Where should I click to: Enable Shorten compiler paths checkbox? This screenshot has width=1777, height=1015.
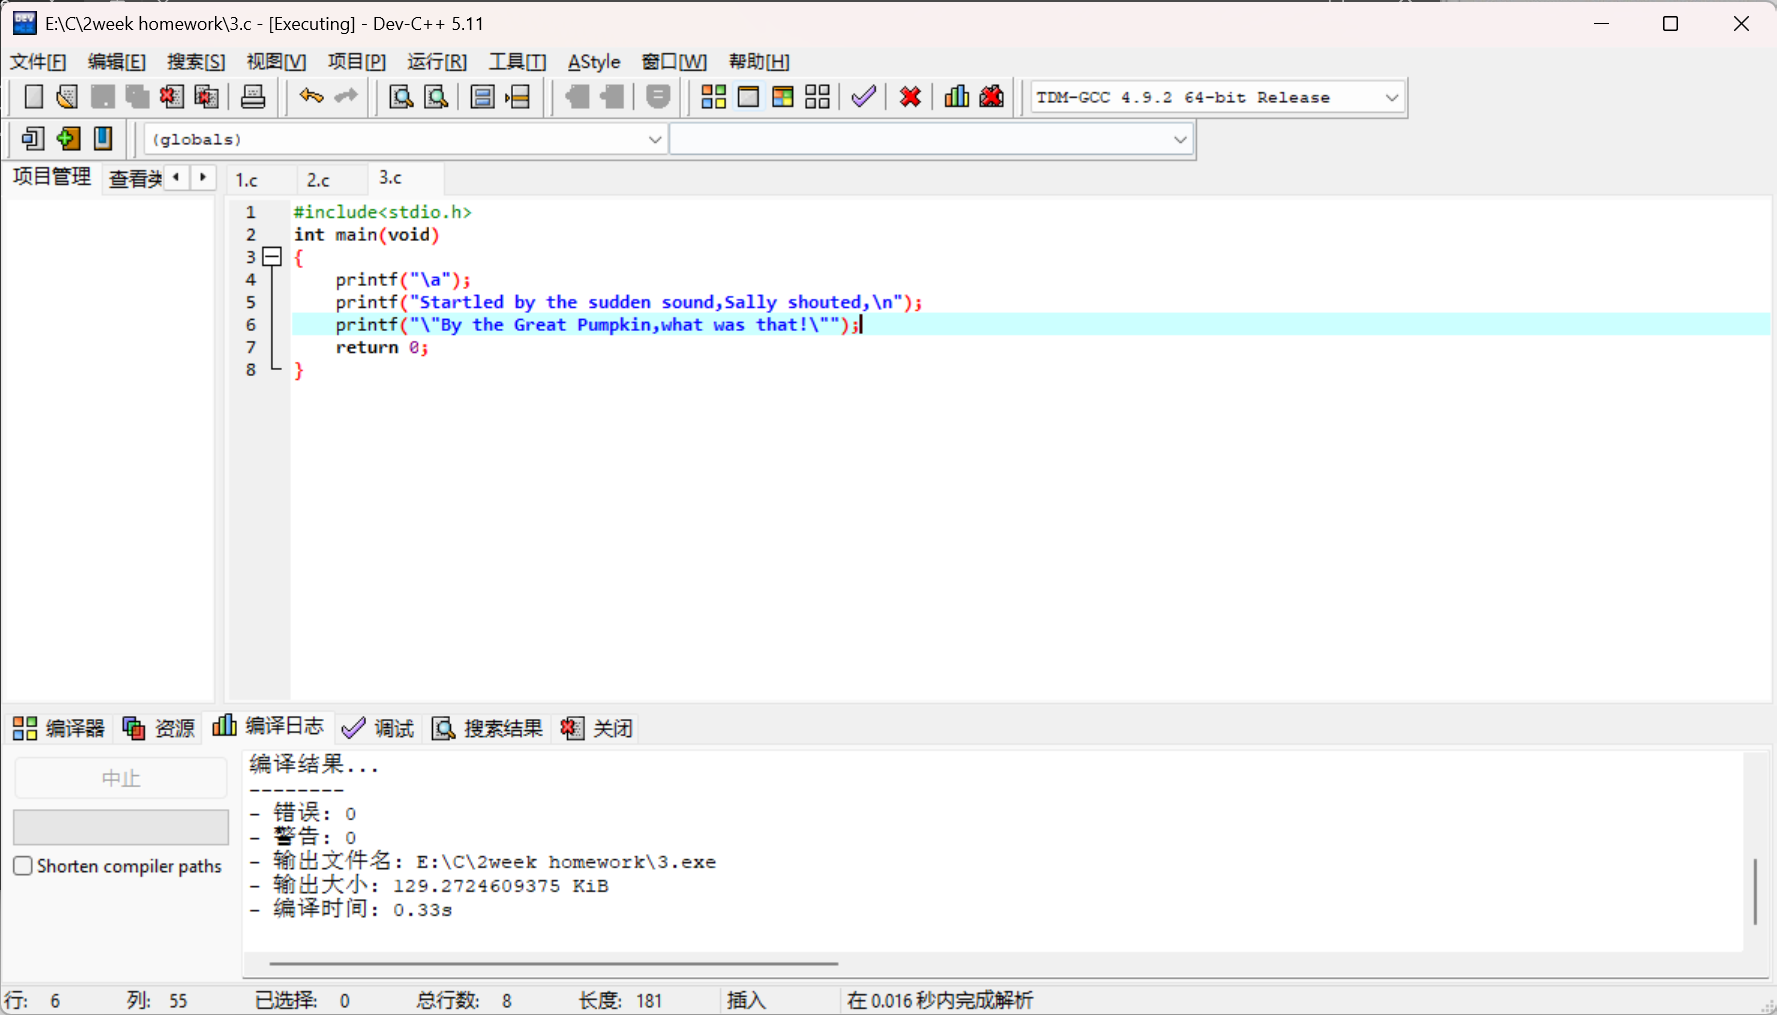23,866
